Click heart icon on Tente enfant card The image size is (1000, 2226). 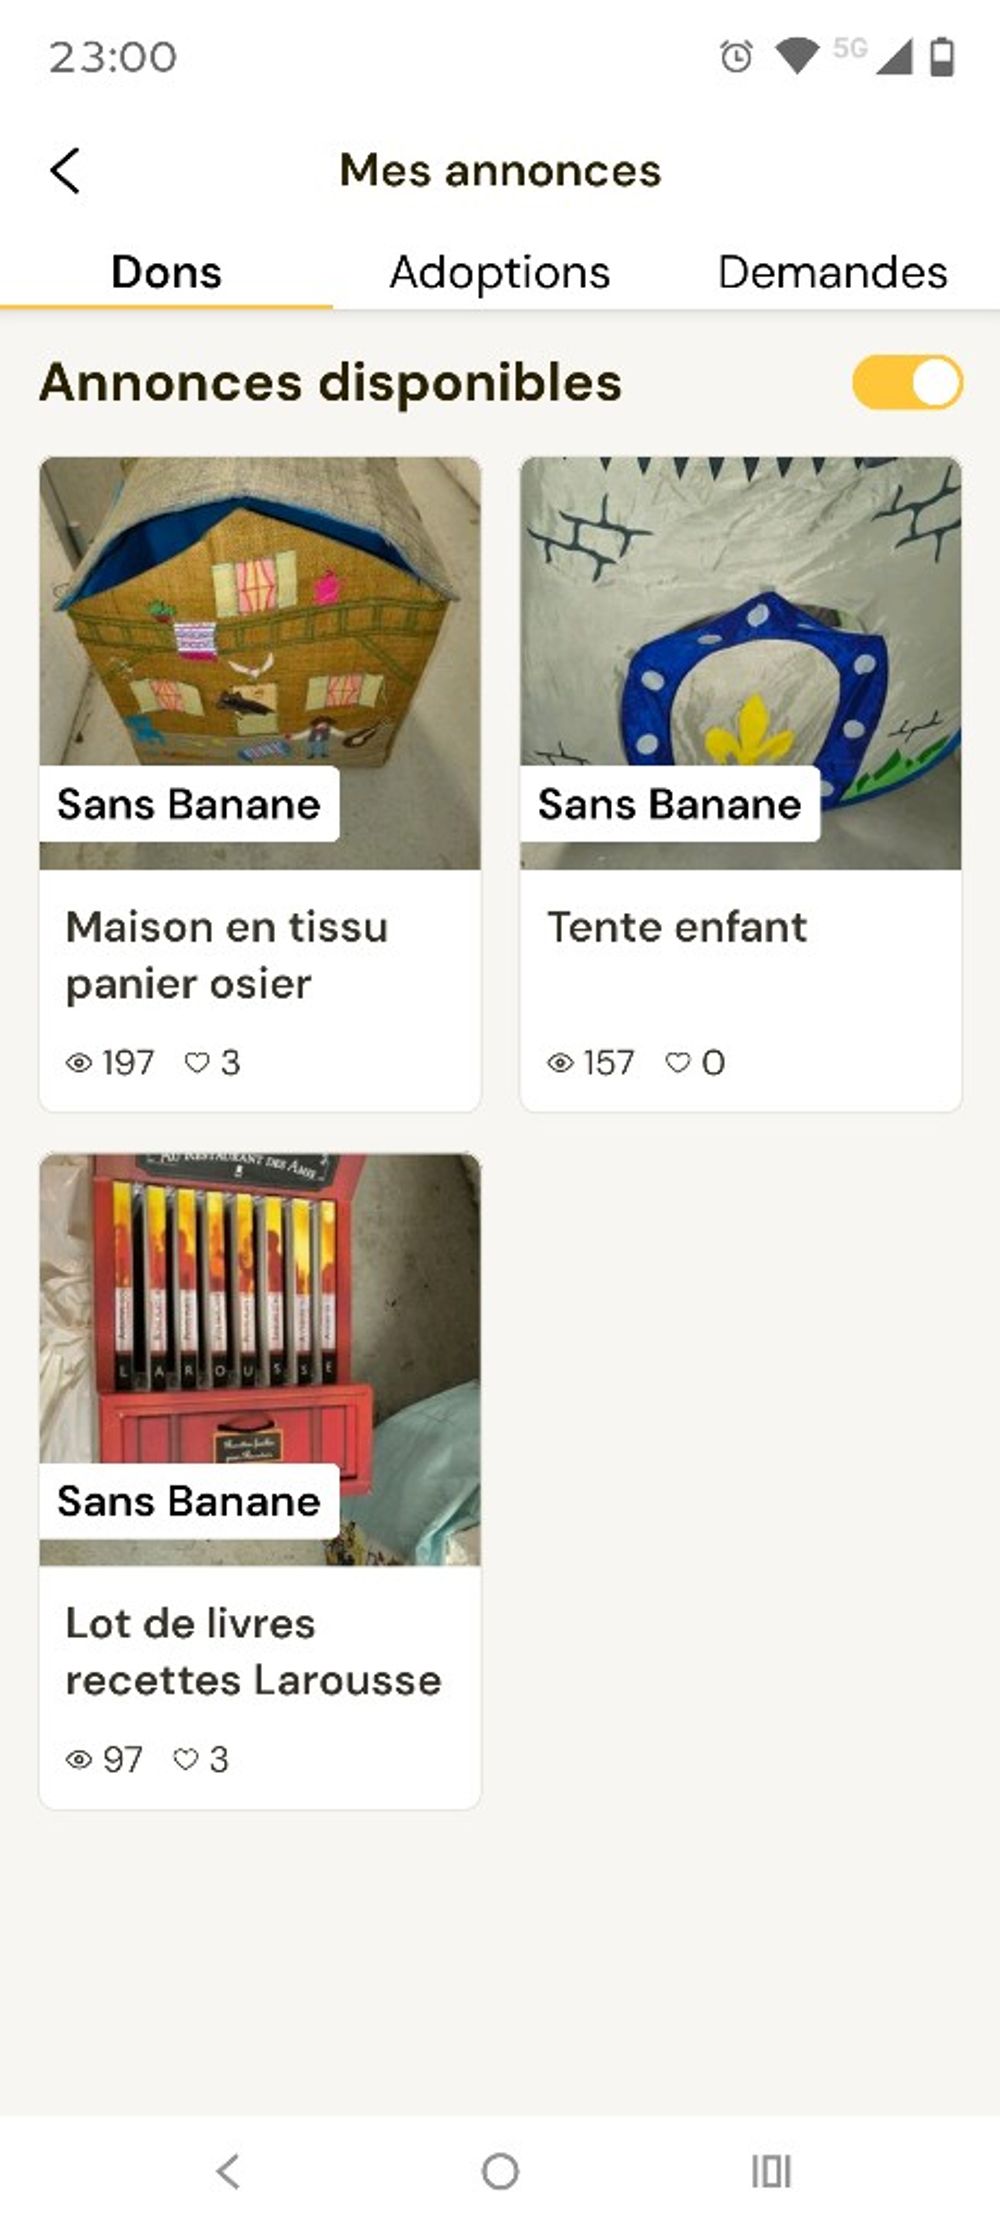pos(678,1062)
